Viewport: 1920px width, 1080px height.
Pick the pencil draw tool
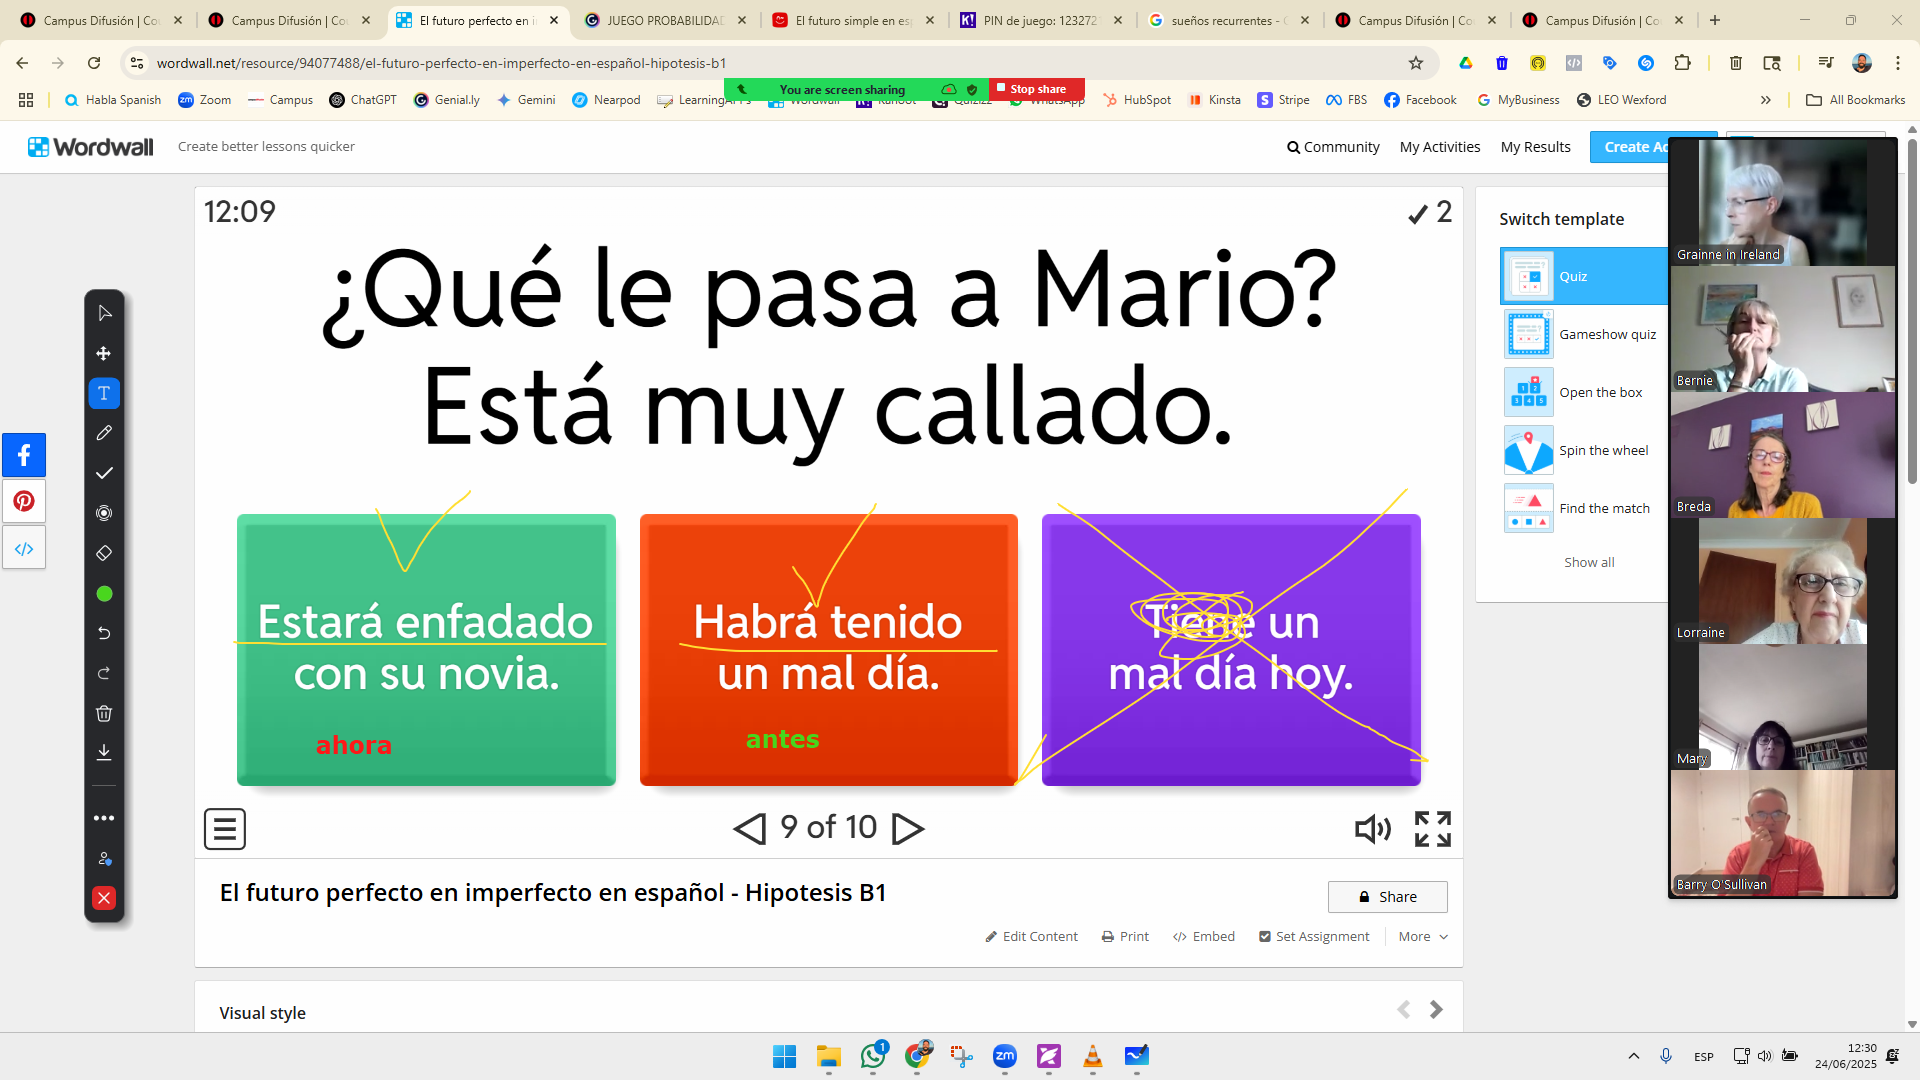(x=104, y=433)
